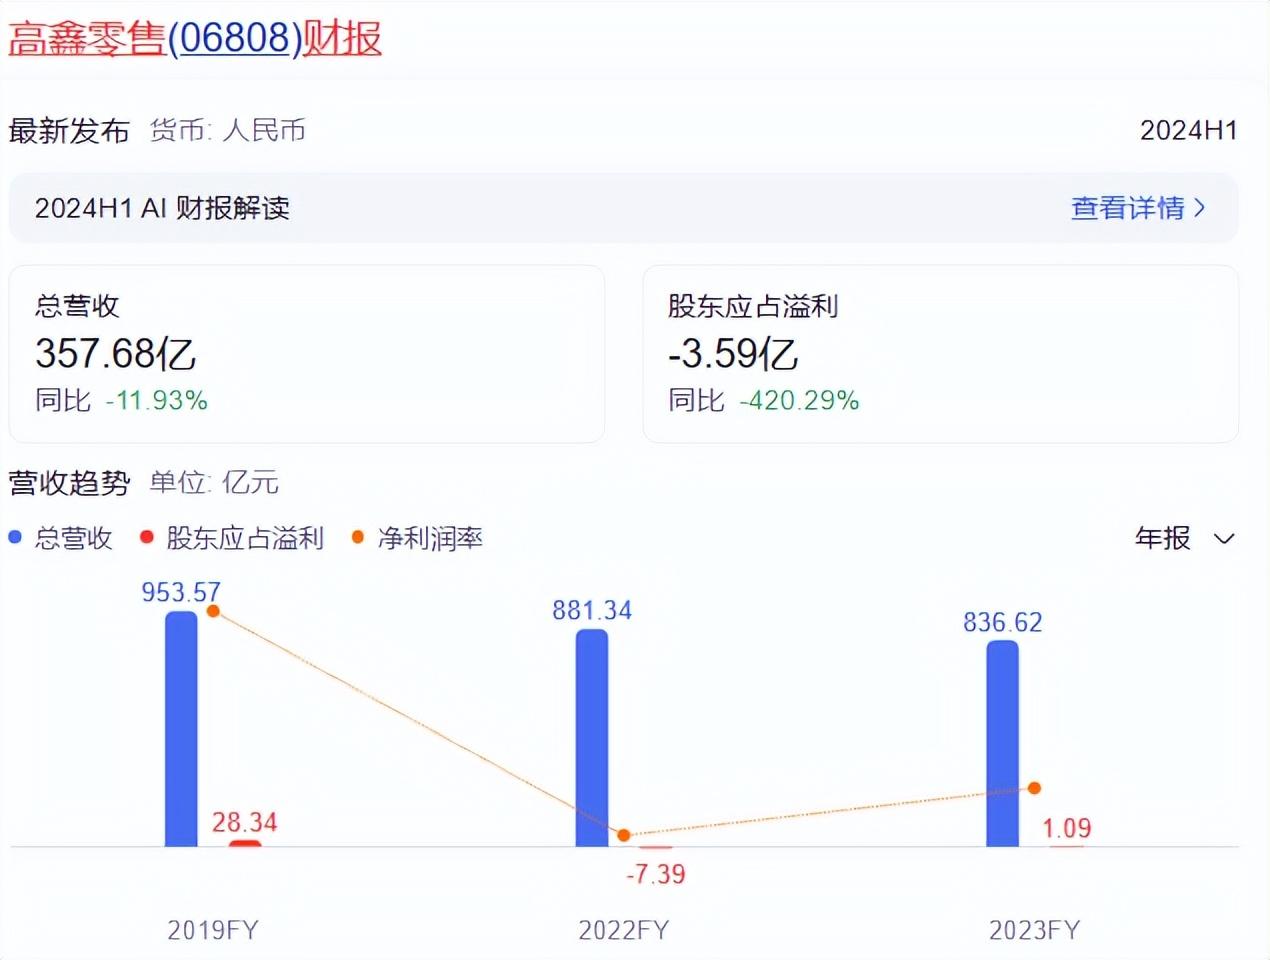Click the 836.62 revenue value label
1270x960 pixels.
[x=1003, y=622]
